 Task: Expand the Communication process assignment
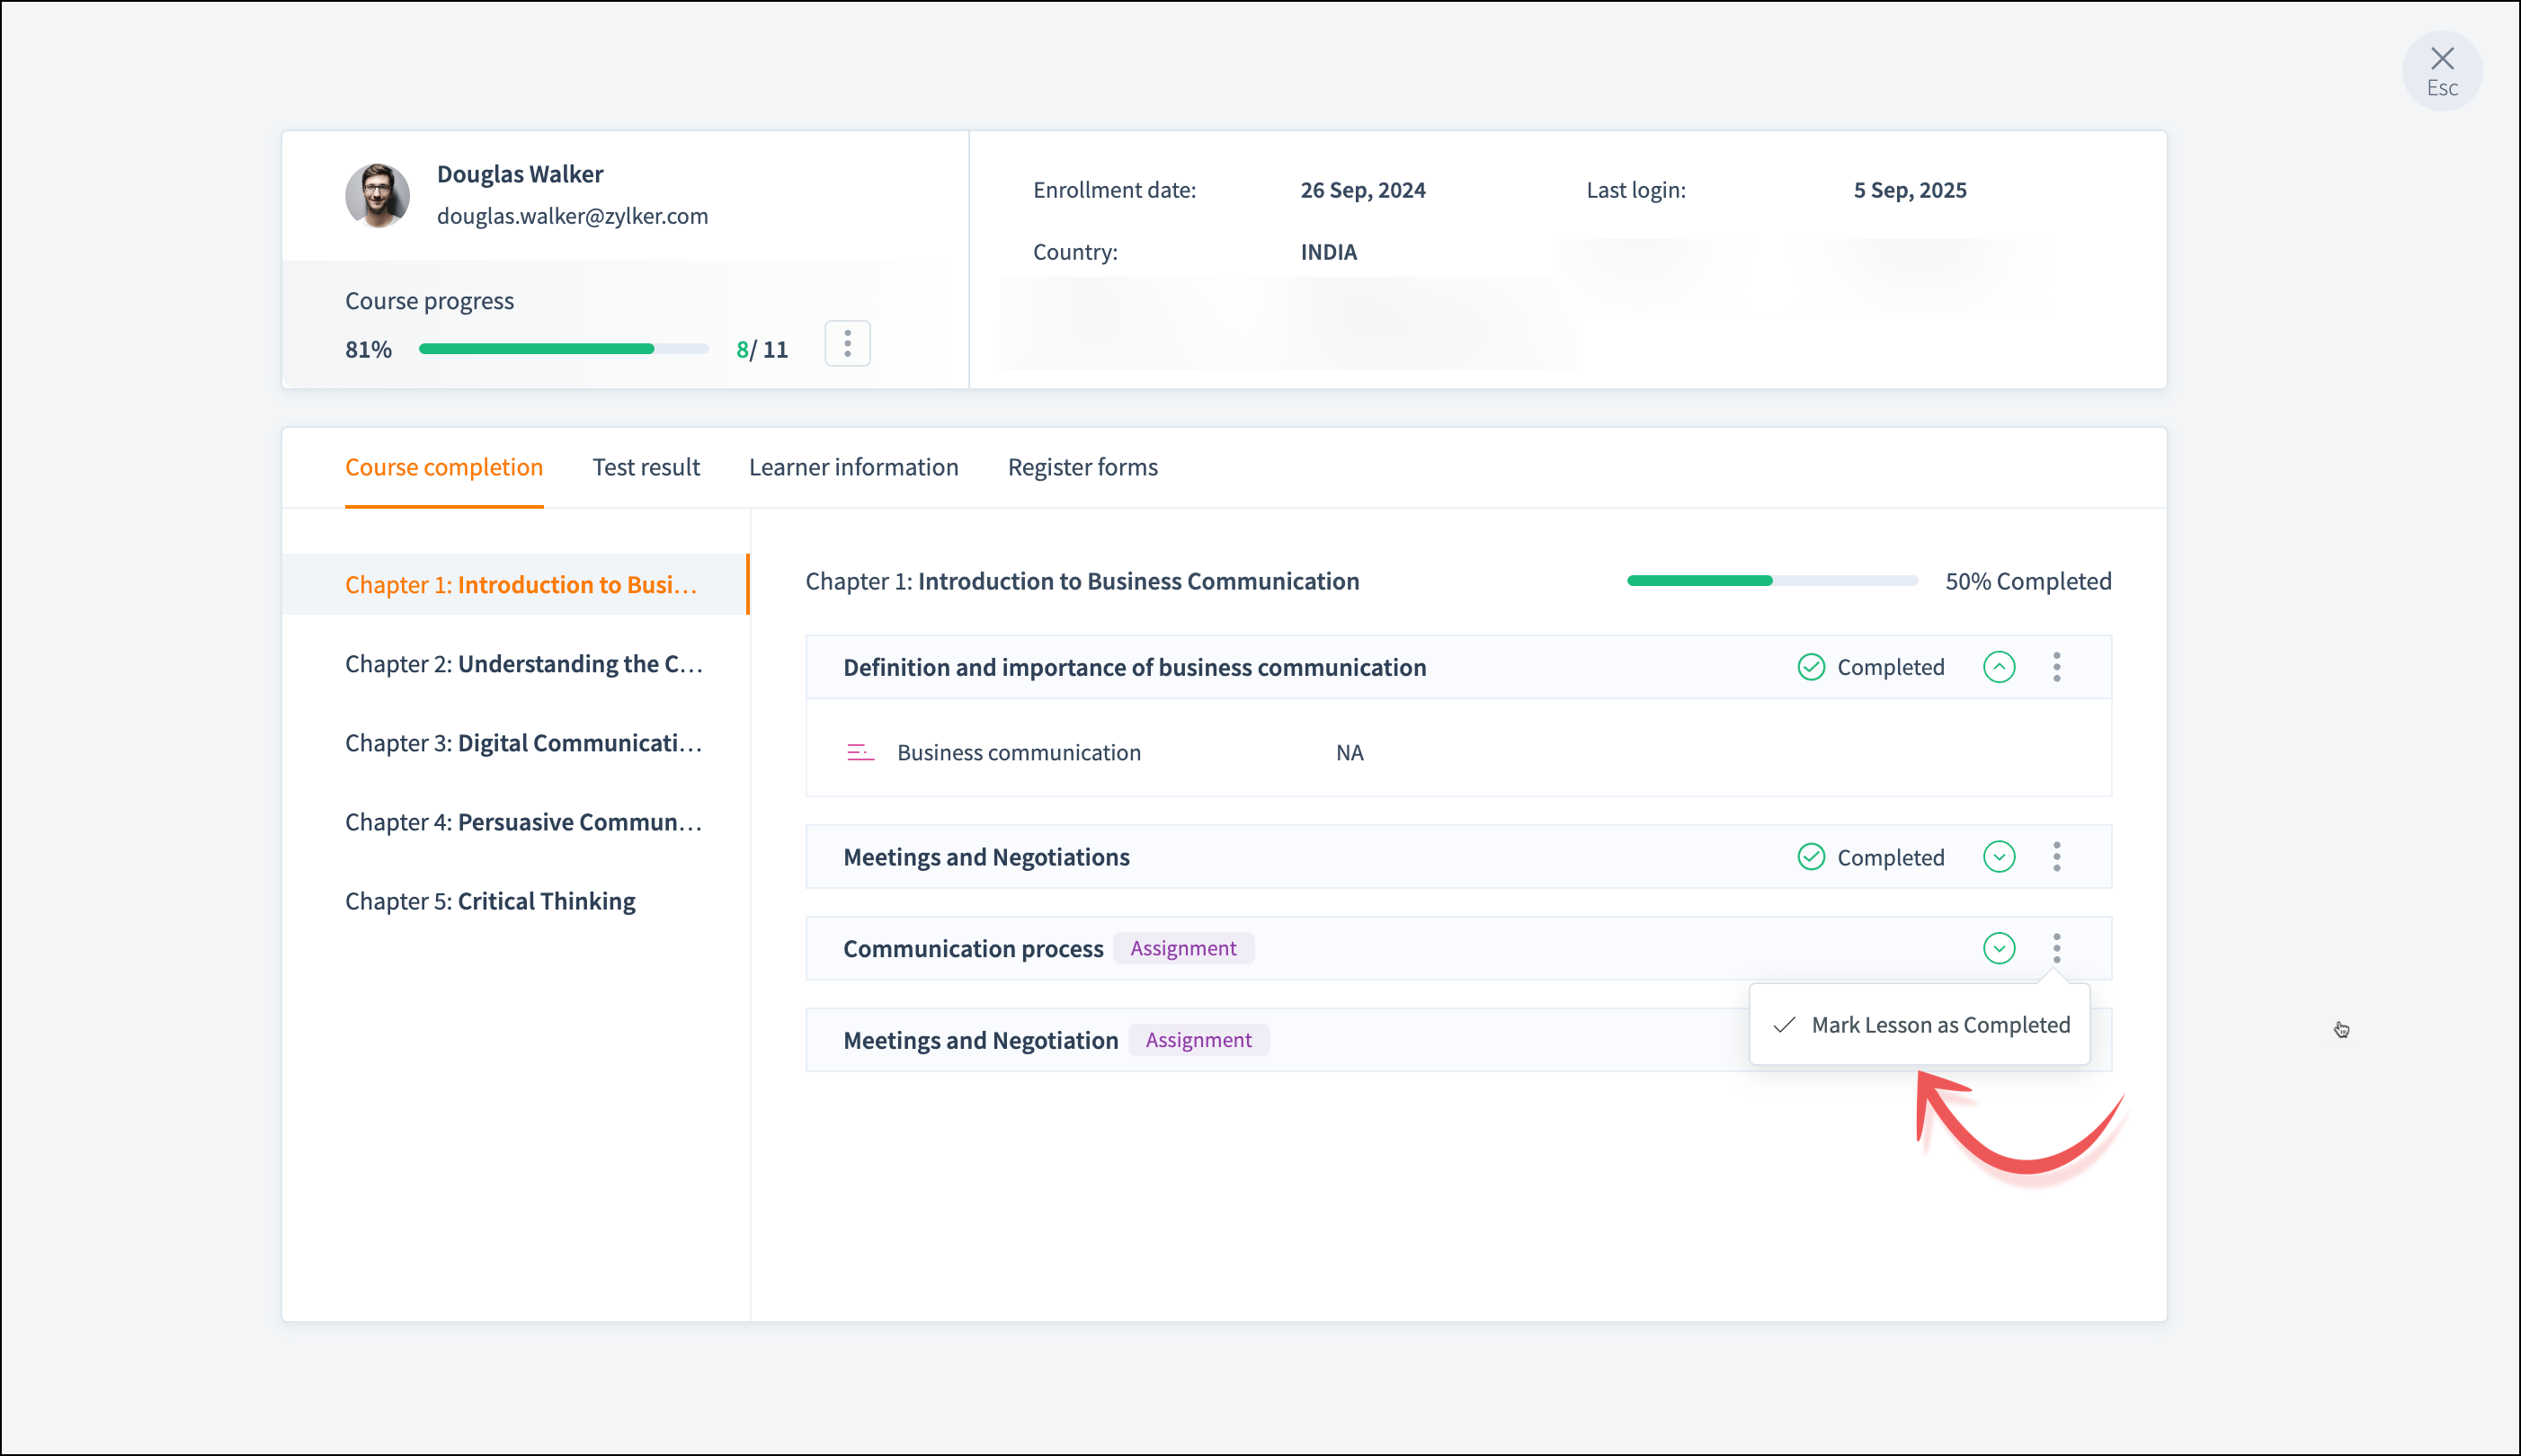tap(1998, 948)
